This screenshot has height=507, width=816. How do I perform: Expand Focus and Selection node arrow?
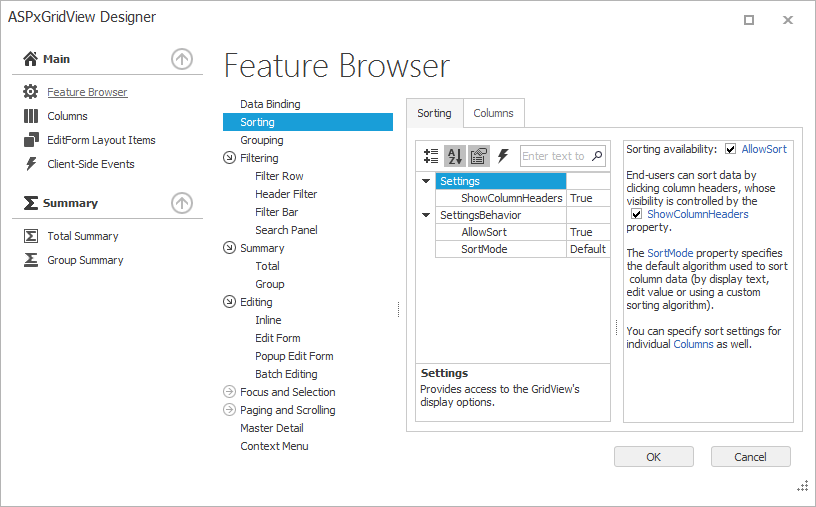coord(229,391)
